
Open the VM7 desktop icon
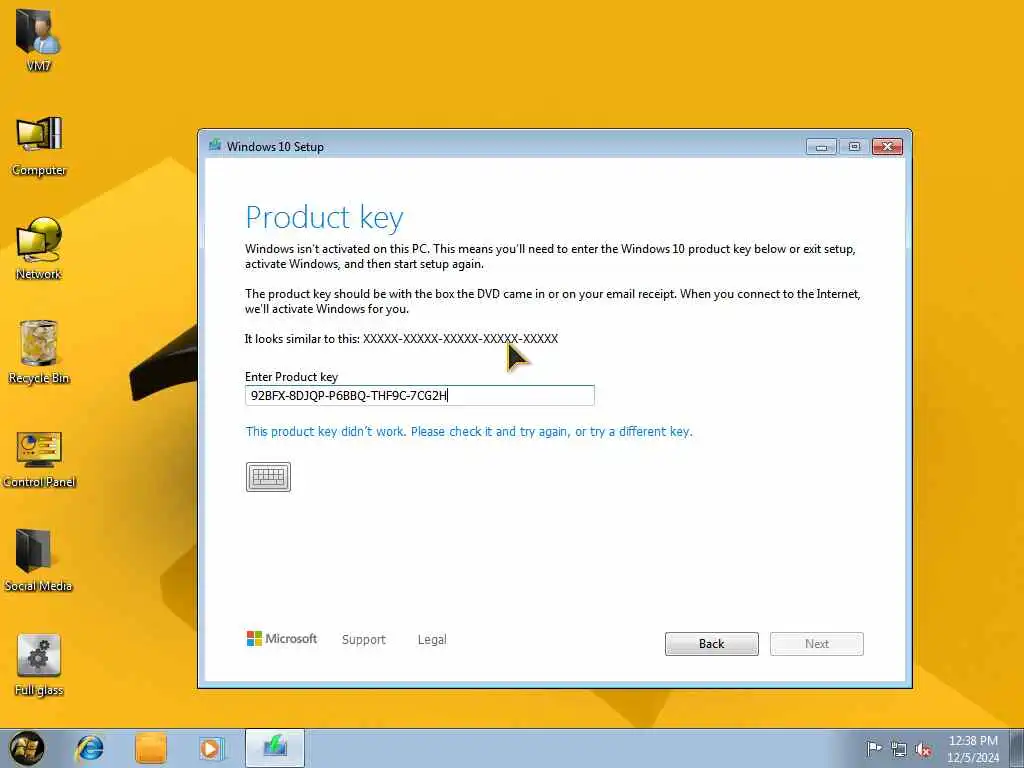click(39, 39)
